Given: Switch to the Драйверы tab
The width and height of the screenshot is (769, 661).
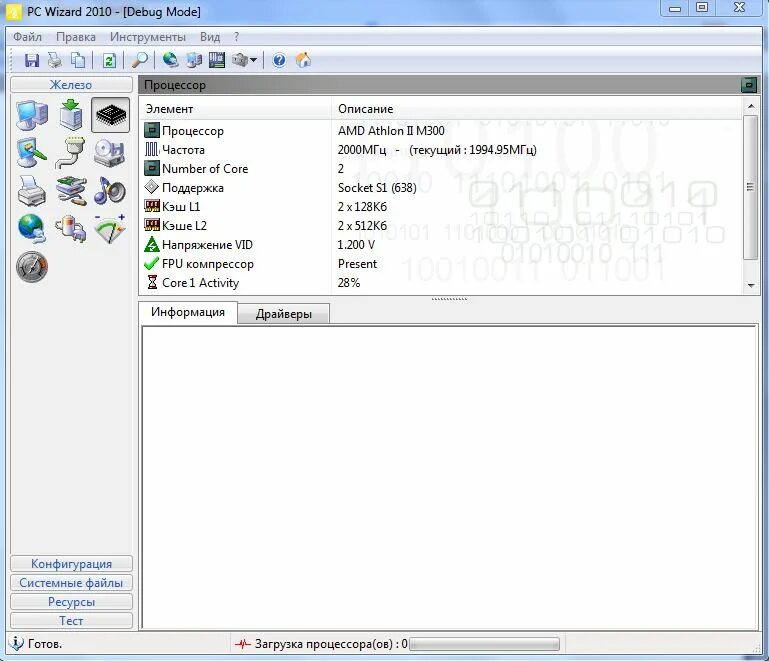Looking at the screenshot, I should coord(283,314).
